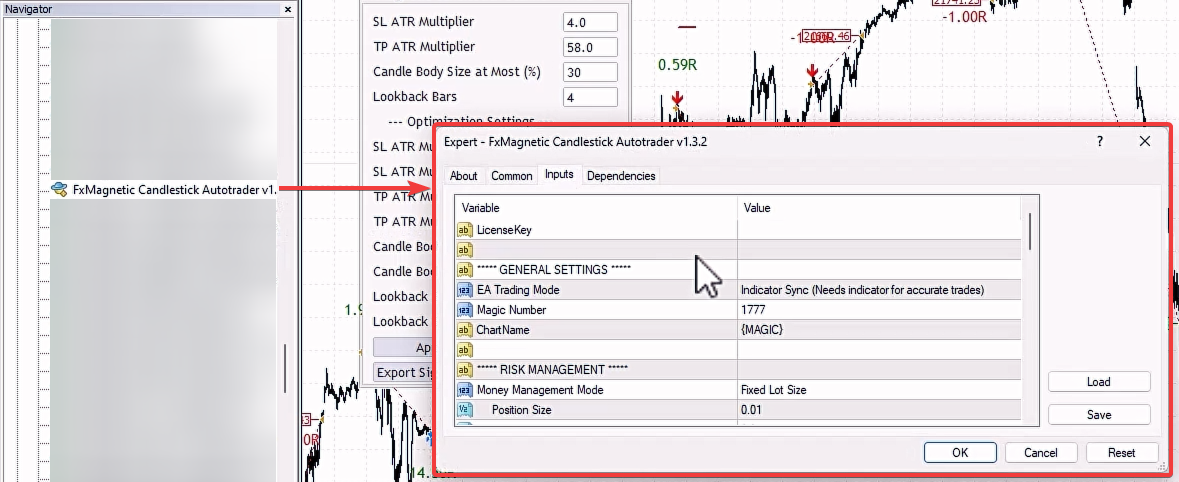Open the Dependencies tab
This screenshot has height=482, width=1179.
click(x=621, y=175)
